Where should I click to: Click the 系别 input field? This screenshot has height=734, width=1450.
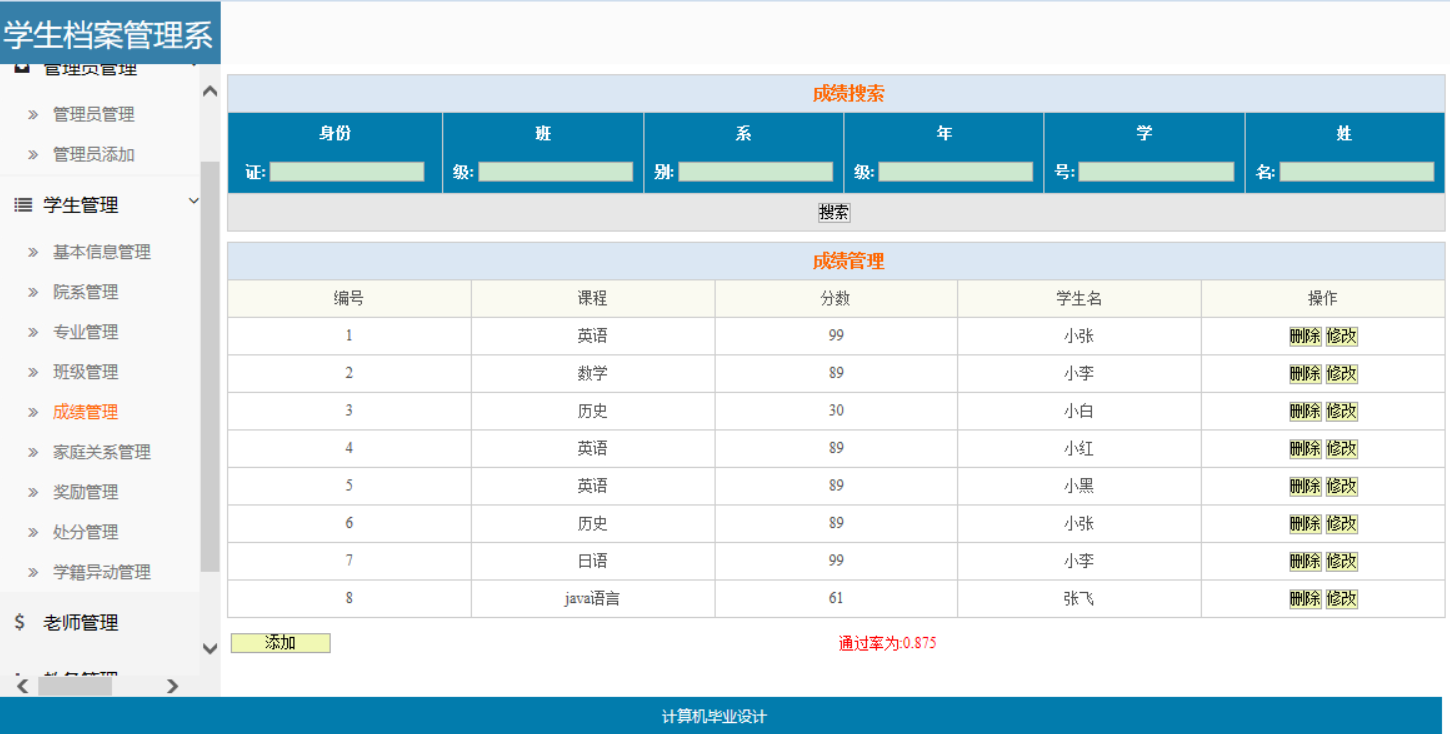[756, 172]
